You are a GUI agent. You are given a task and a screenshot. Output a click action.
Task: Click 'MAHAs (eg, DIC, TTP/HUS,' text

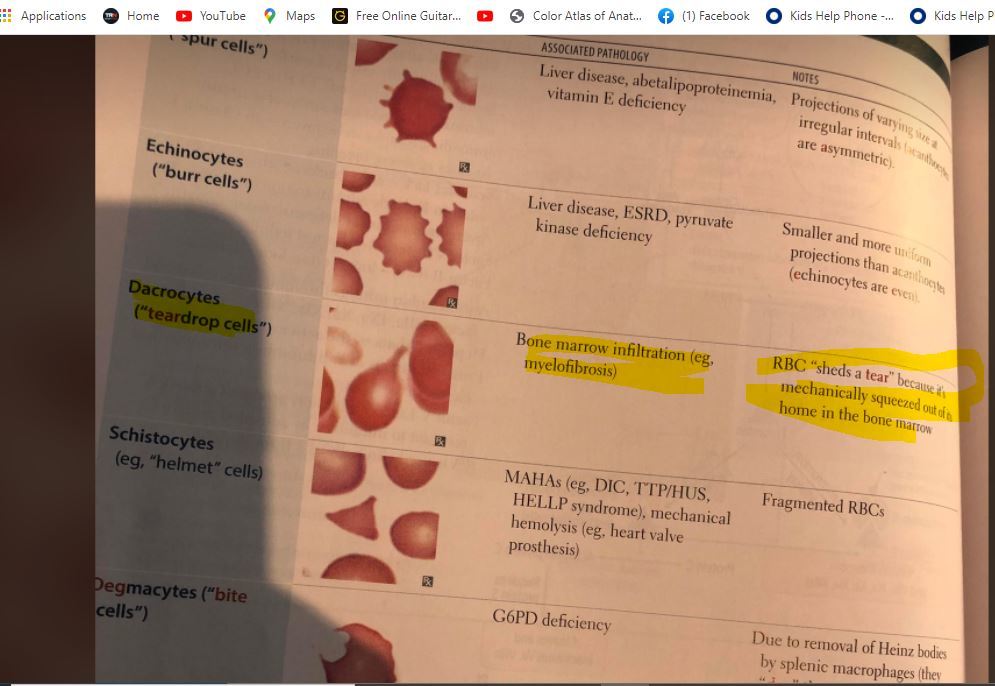coord(607,485)
